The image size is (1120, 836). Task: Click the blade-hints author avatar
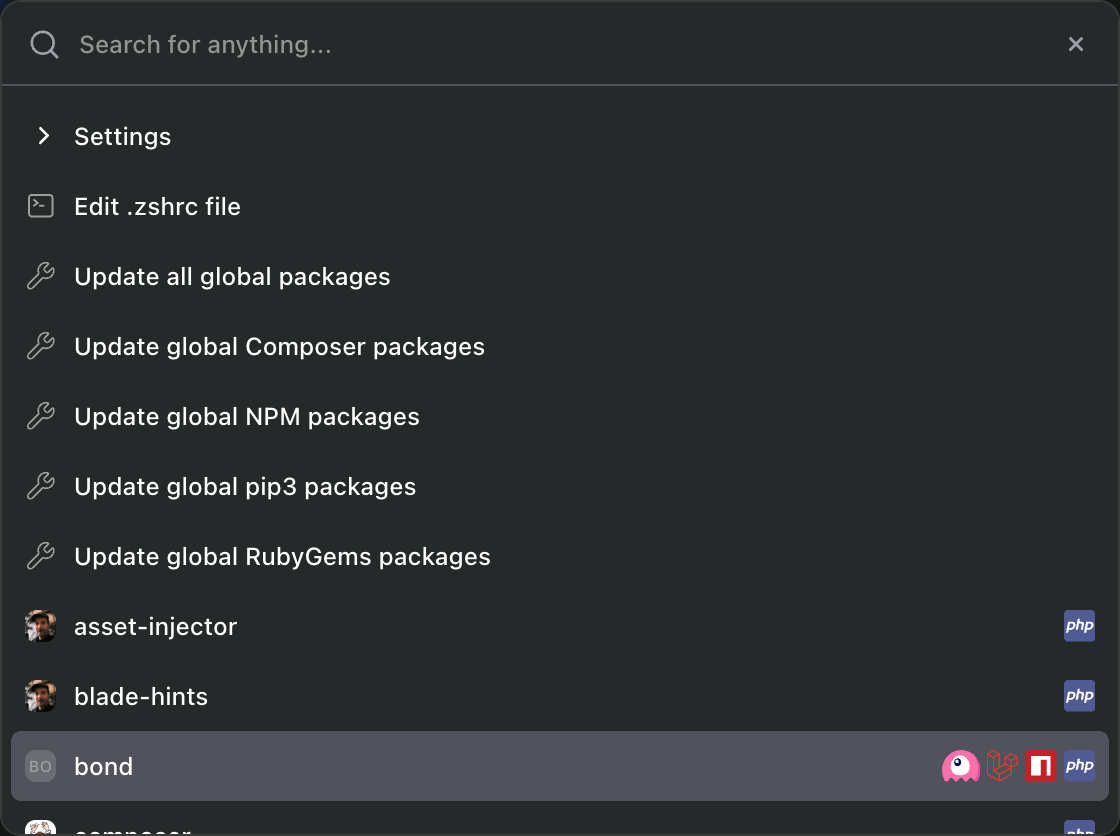pos(40,696)
